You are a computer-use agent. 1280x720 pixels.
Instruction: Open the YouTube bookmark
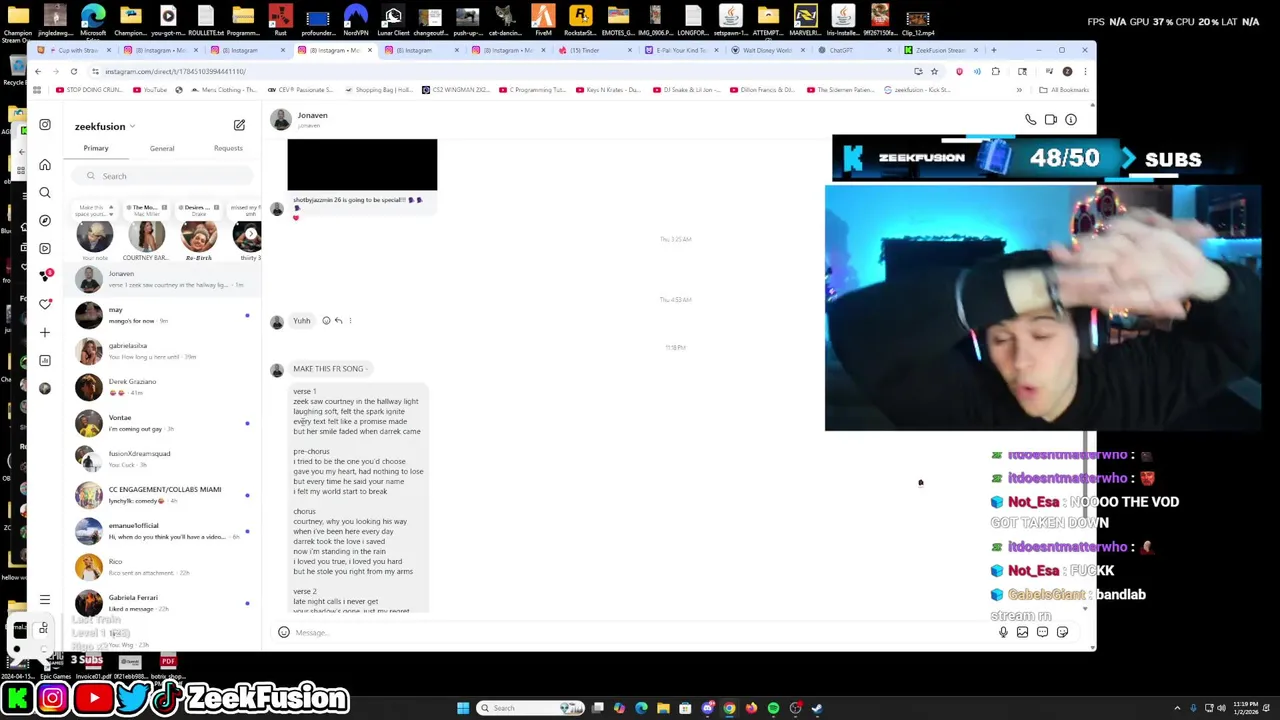click(151, 90)
